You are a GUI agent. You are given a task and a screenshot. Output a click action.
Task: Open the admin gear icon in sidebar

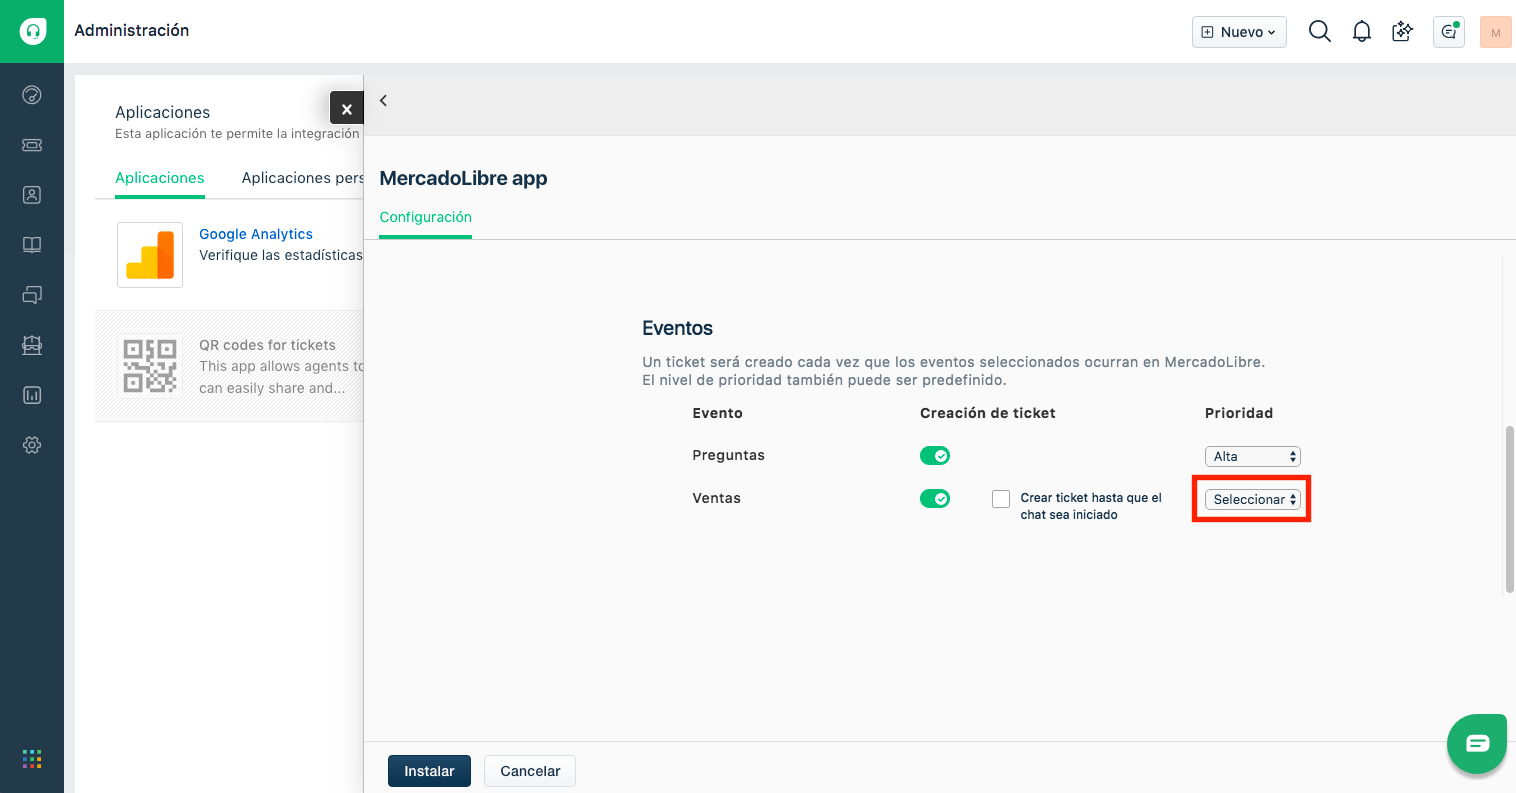pyautogui.click(x=32, y=445)
